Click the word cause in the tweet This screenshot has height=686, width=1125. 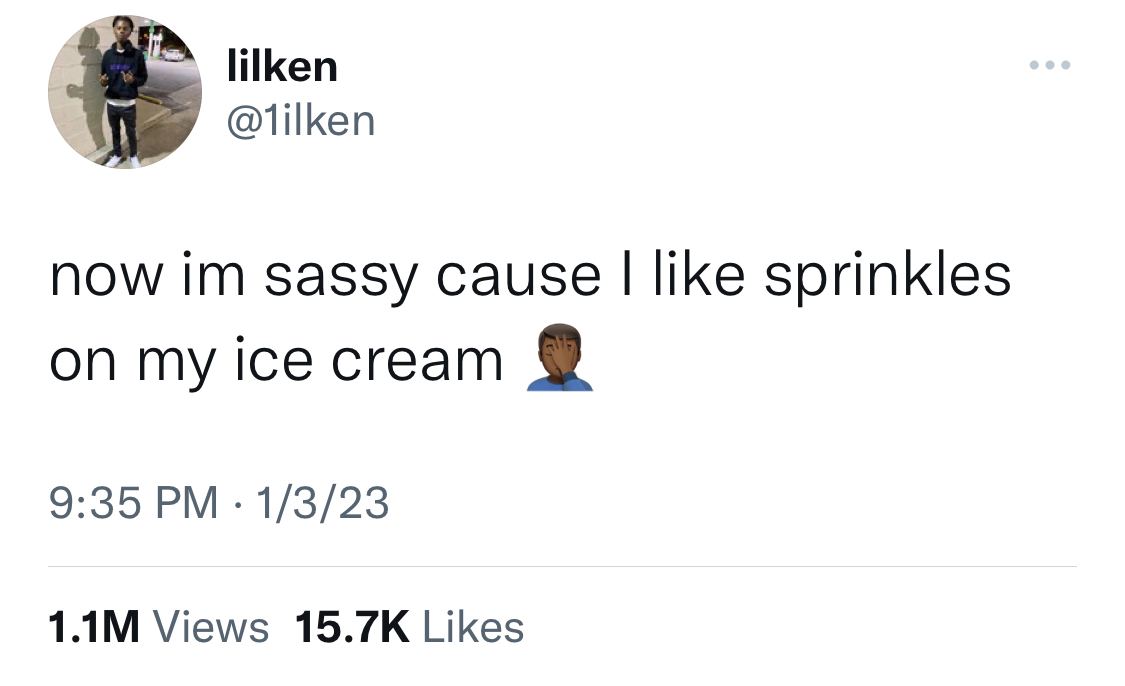click(518, 278)
